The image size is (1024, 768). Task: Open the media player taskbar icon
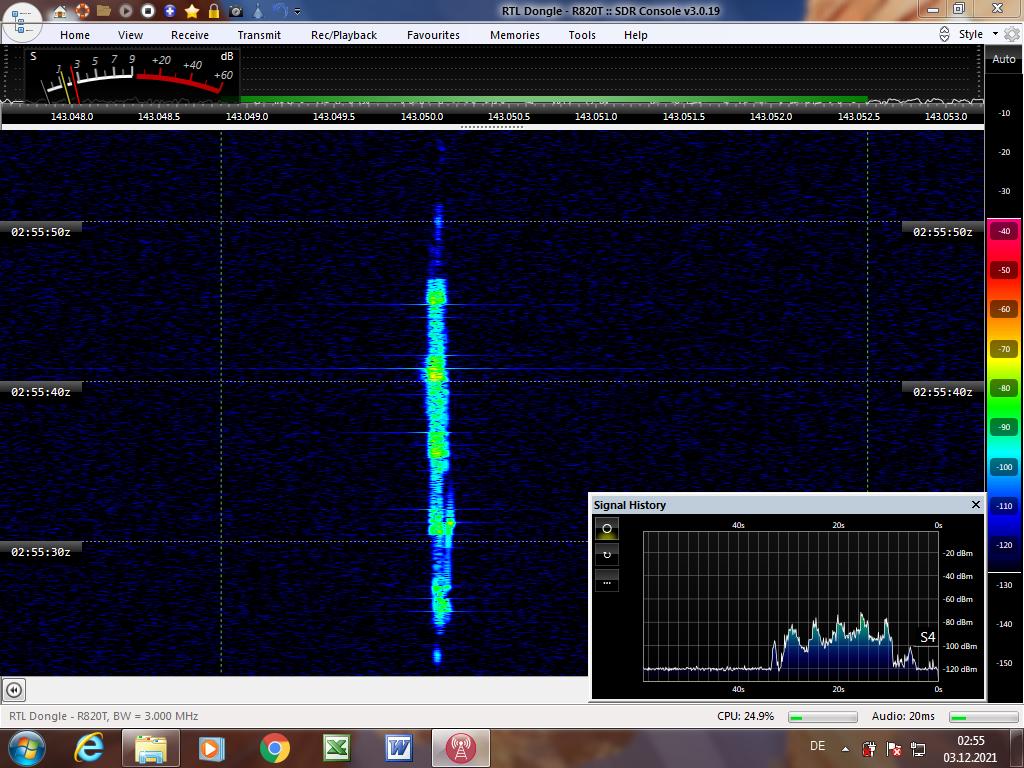tap(212, 748)
